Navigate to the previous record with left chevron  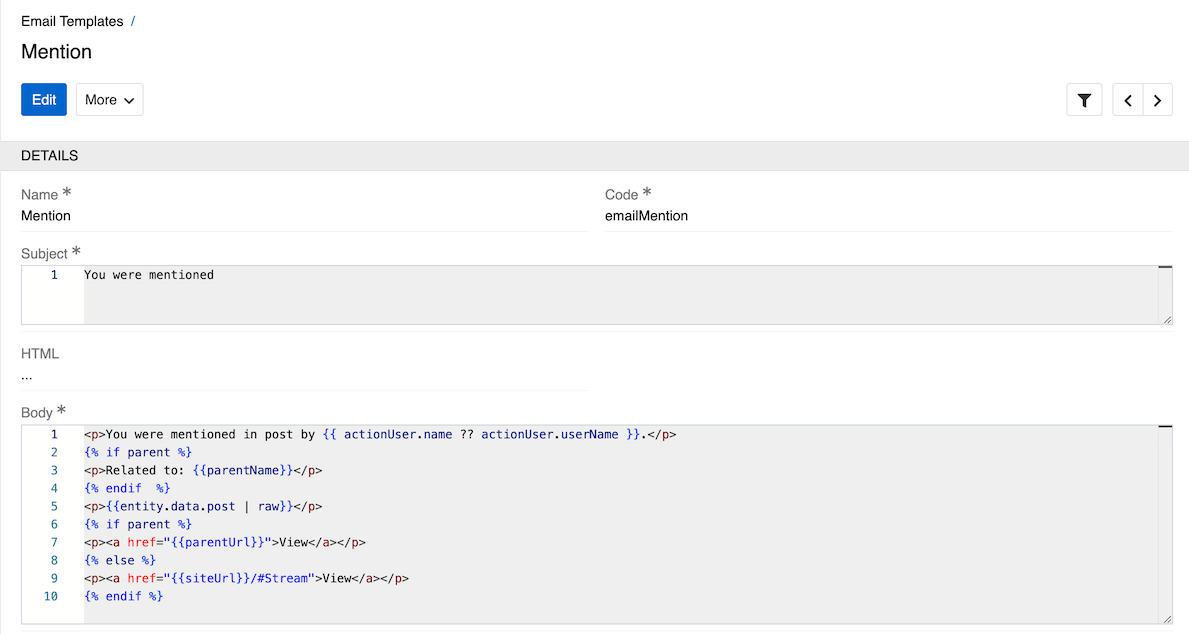click(x=1127, y=99)
